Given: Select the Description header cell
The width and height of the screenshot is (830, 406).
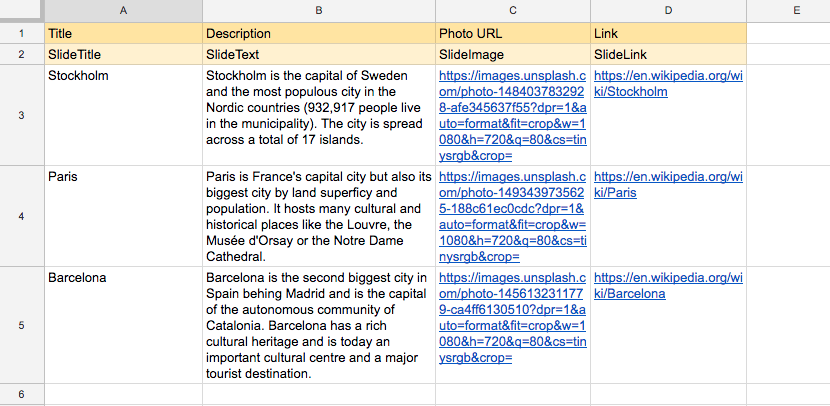Looking at the screenshot, I should tap(318, 34).
